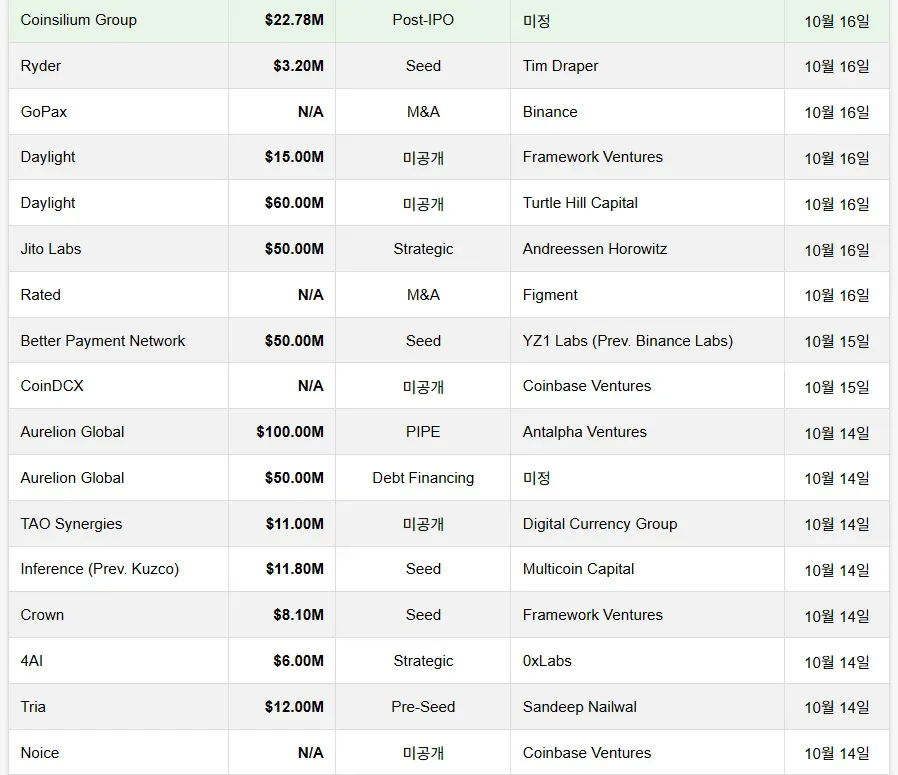Select the Binance investor cell

point(550,112)
